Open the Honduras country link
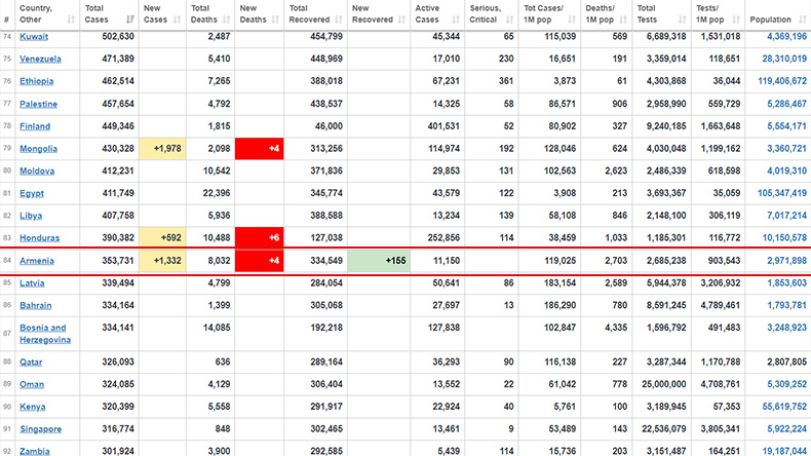The width and height of the screenshot is (811, 456). point(39,238)
